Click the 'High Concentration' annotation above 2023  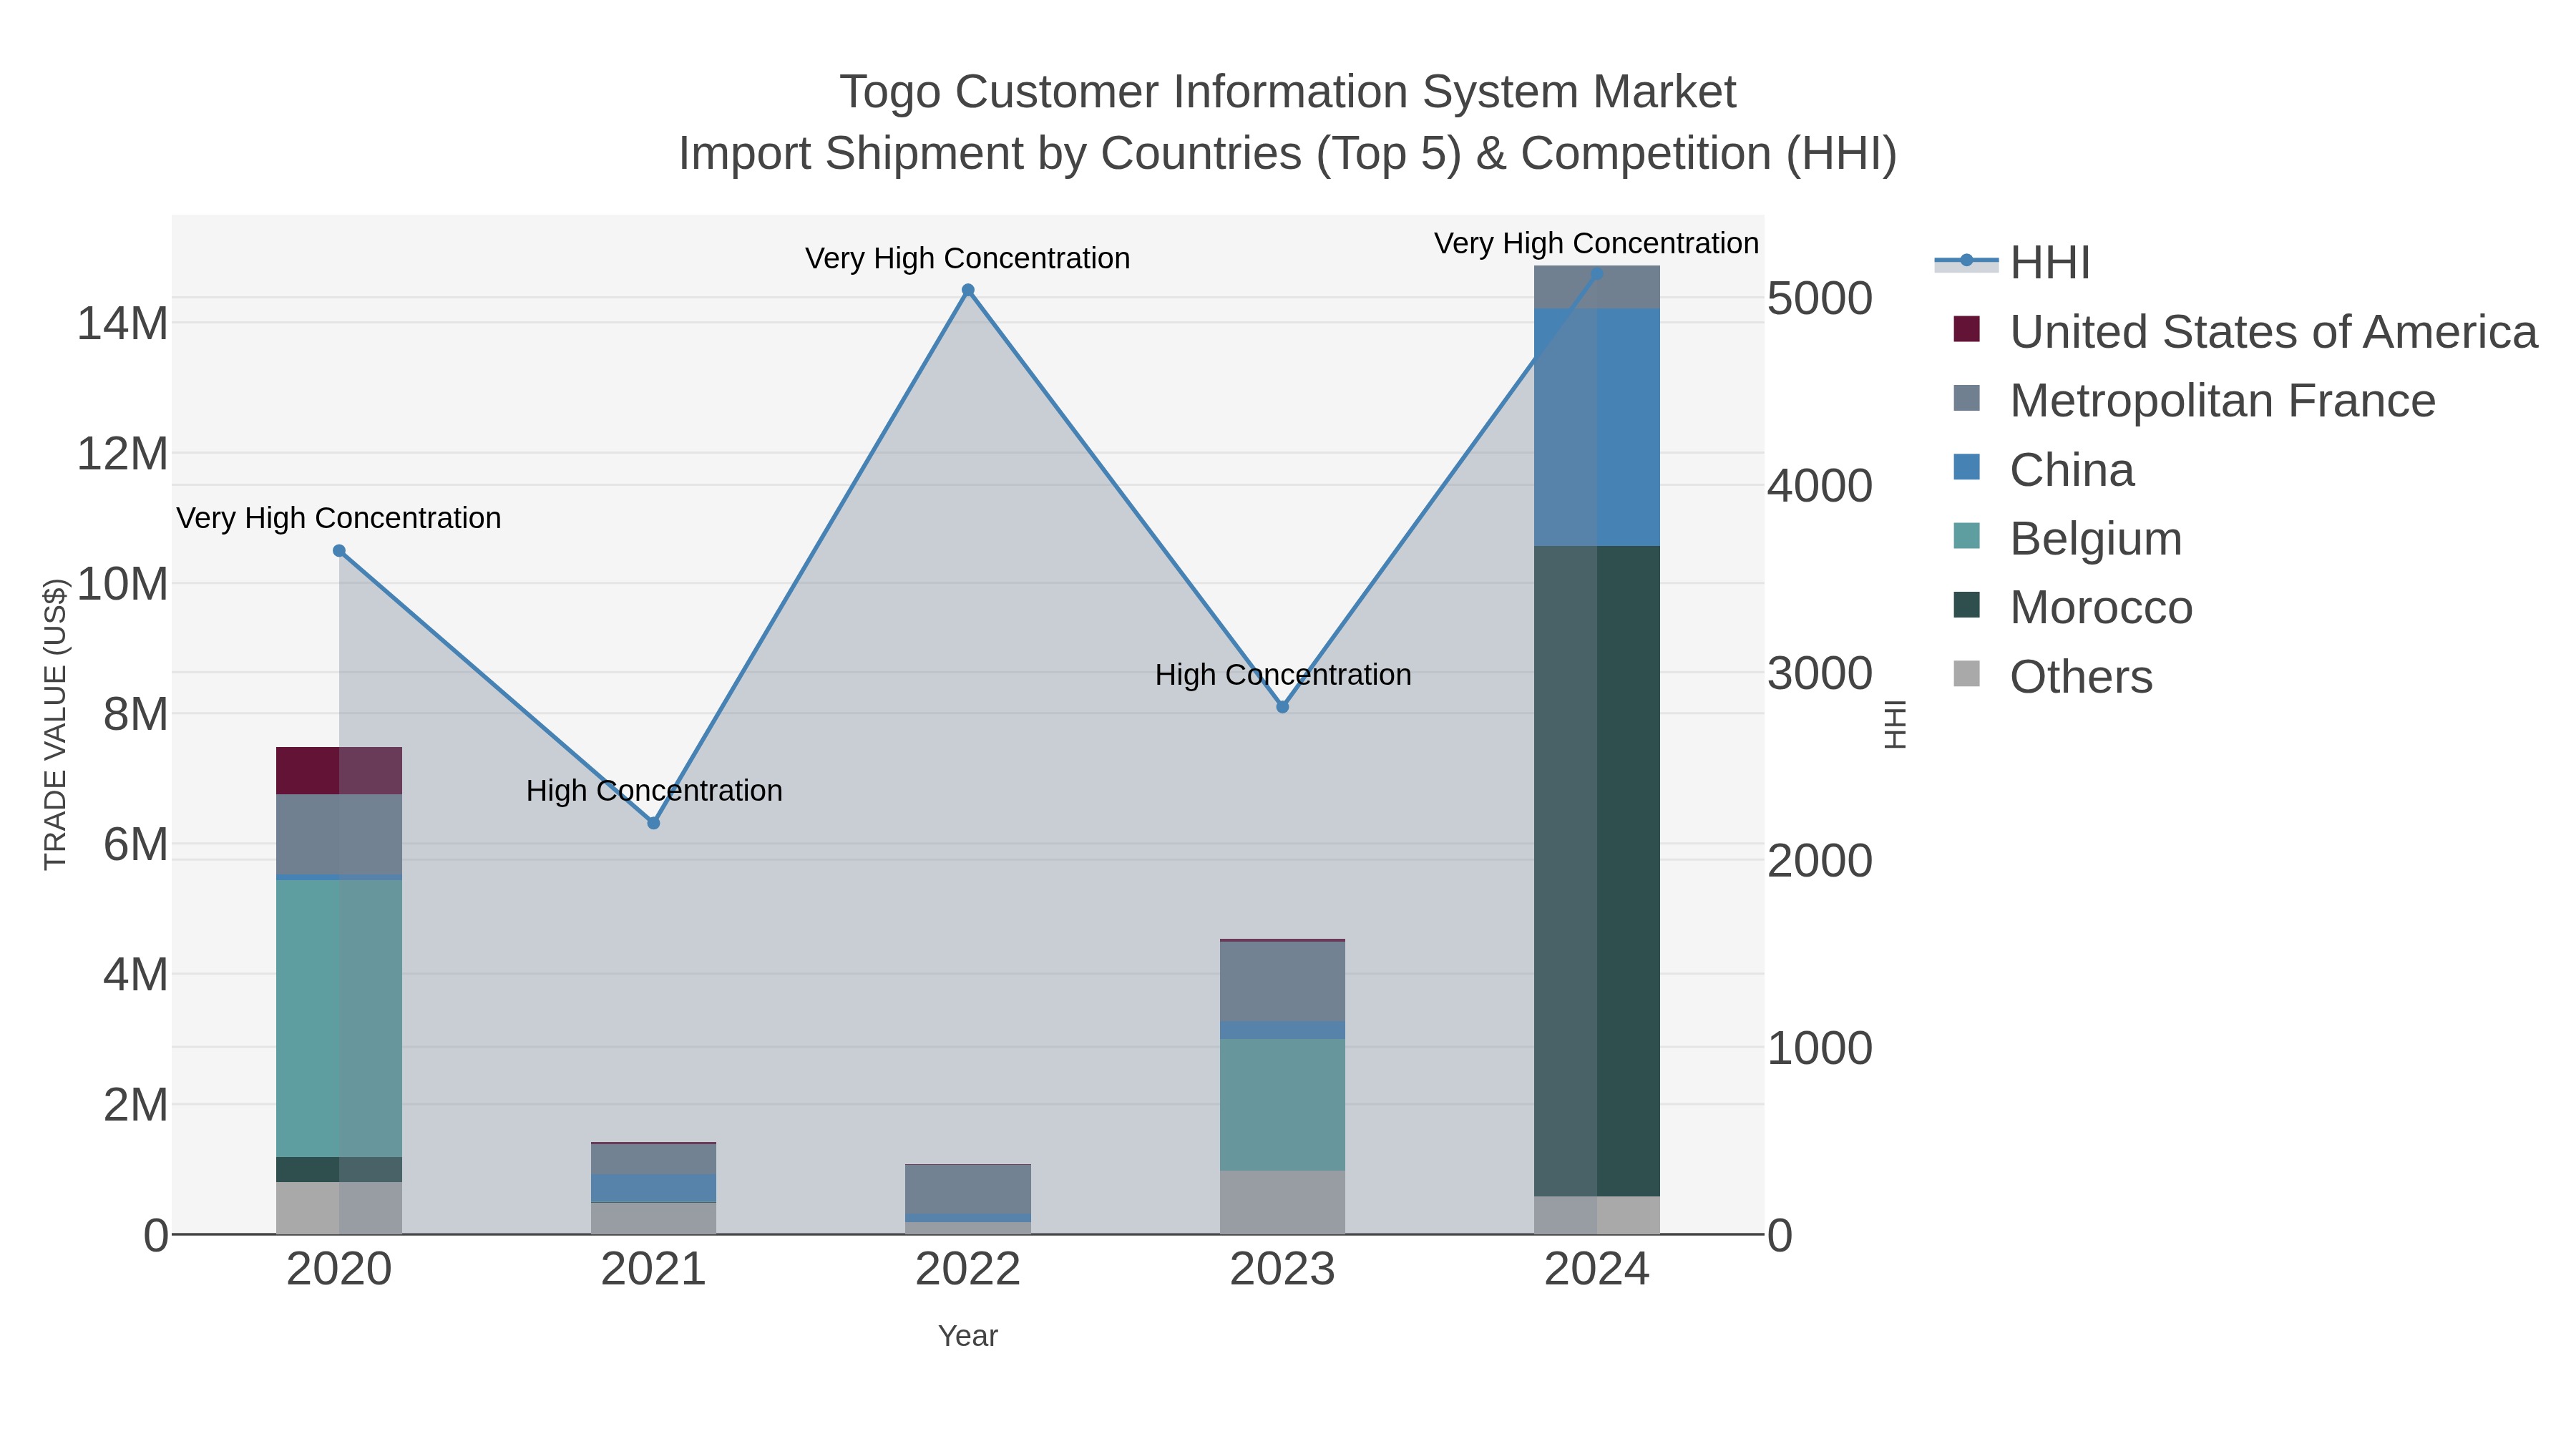tap(1283, 675)
